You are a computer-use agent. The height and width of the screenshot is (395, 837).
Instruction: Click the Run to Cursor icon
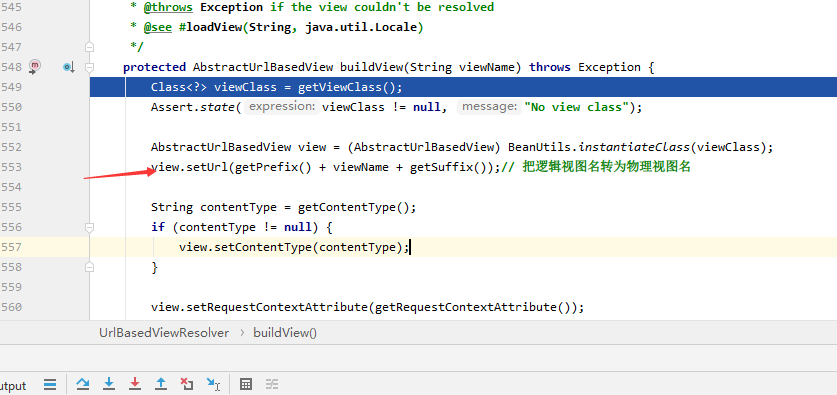coord(214,384)
